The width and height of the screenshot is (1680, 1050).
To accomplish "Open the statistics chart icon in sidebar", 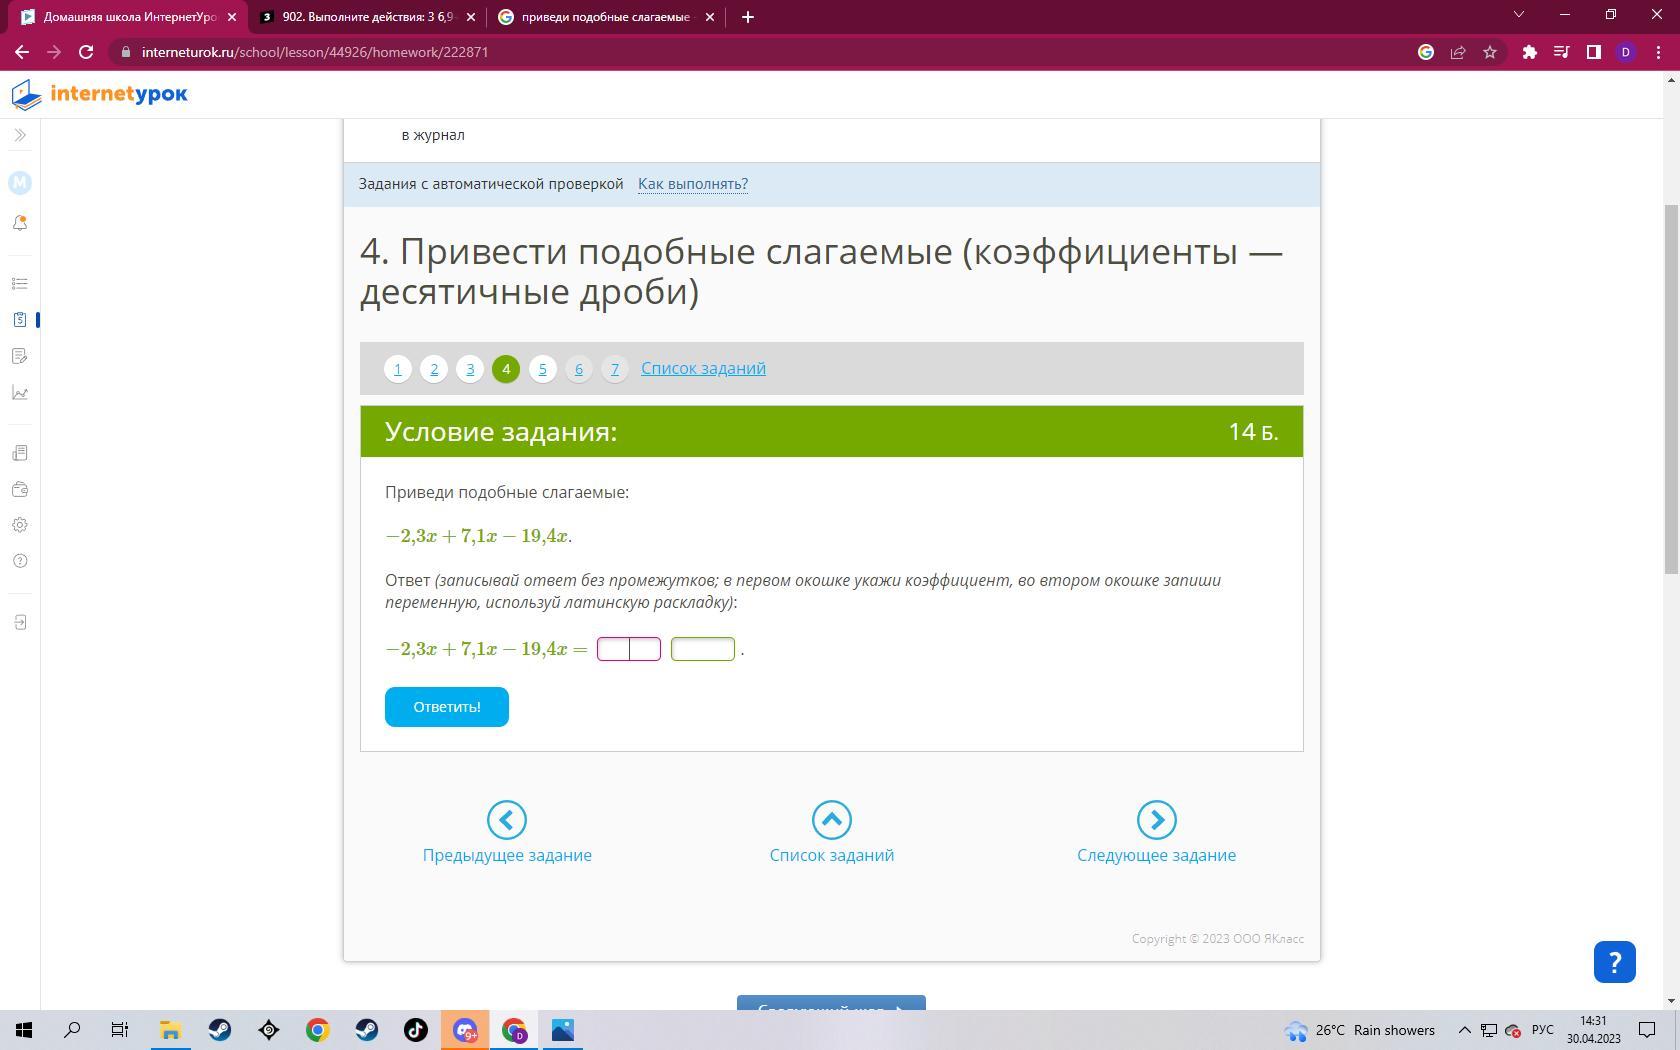I will [20, 393].
